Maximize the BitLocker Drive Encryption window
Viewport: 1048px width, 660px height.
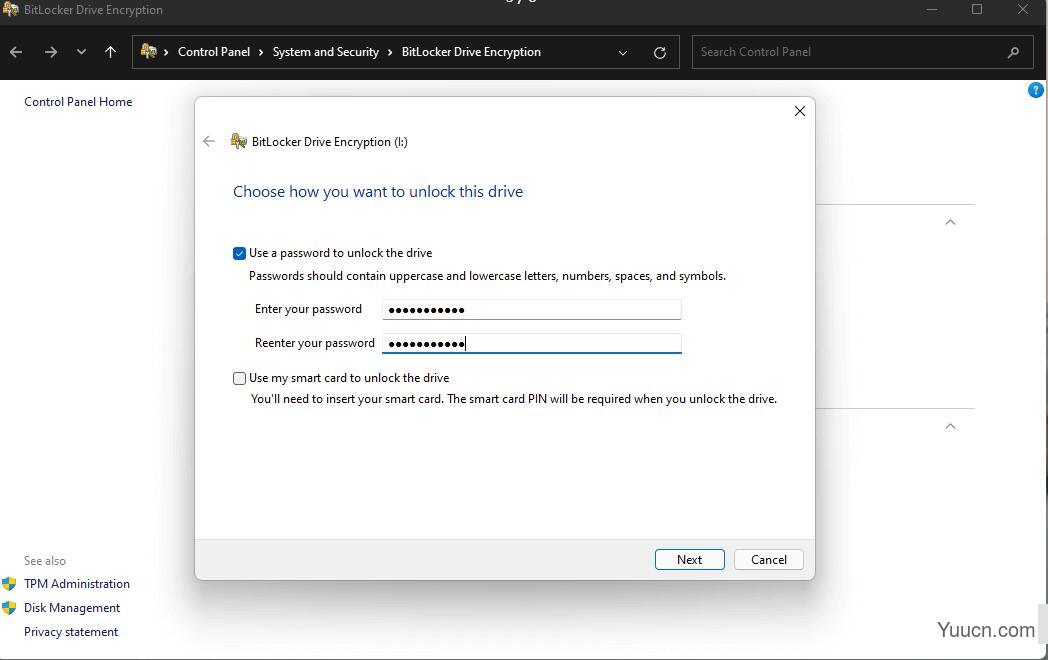click(977, 9)
